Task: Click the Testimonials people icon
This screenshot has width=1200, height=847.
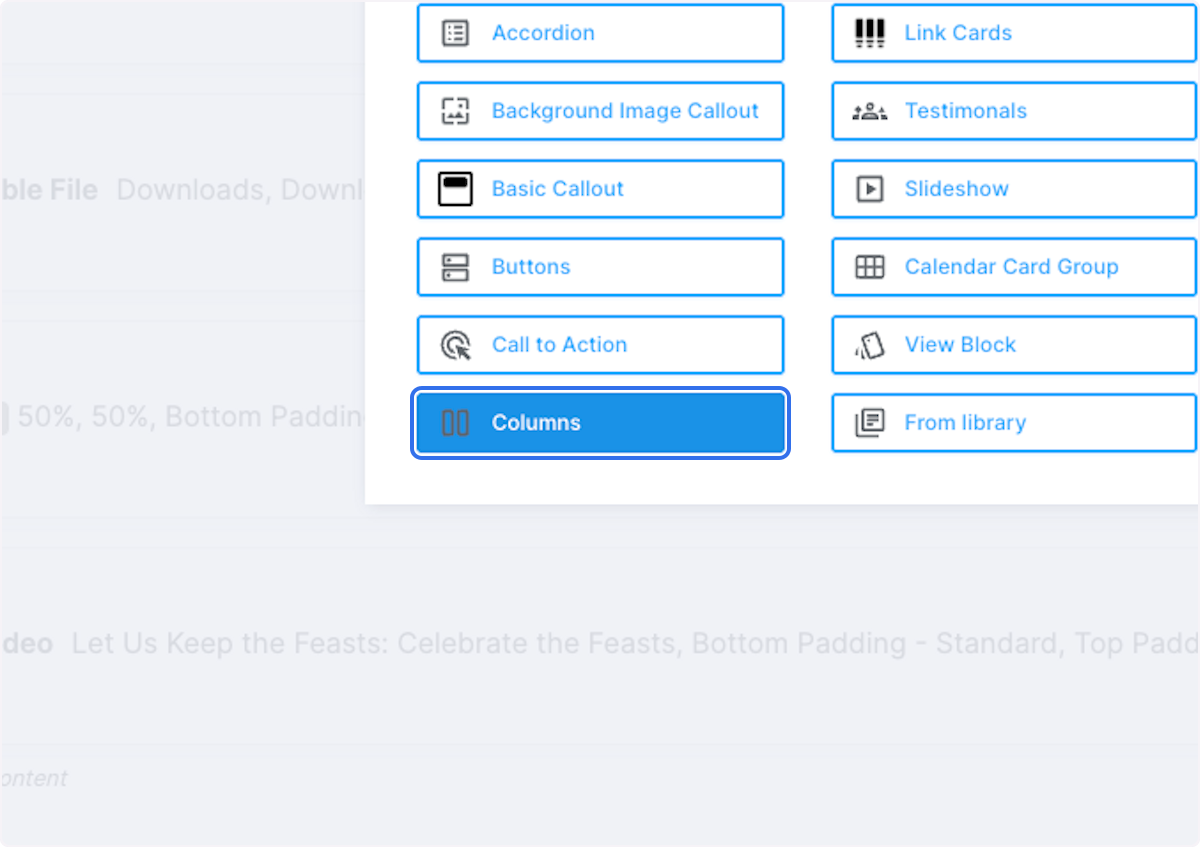Action: coord(869,110)
